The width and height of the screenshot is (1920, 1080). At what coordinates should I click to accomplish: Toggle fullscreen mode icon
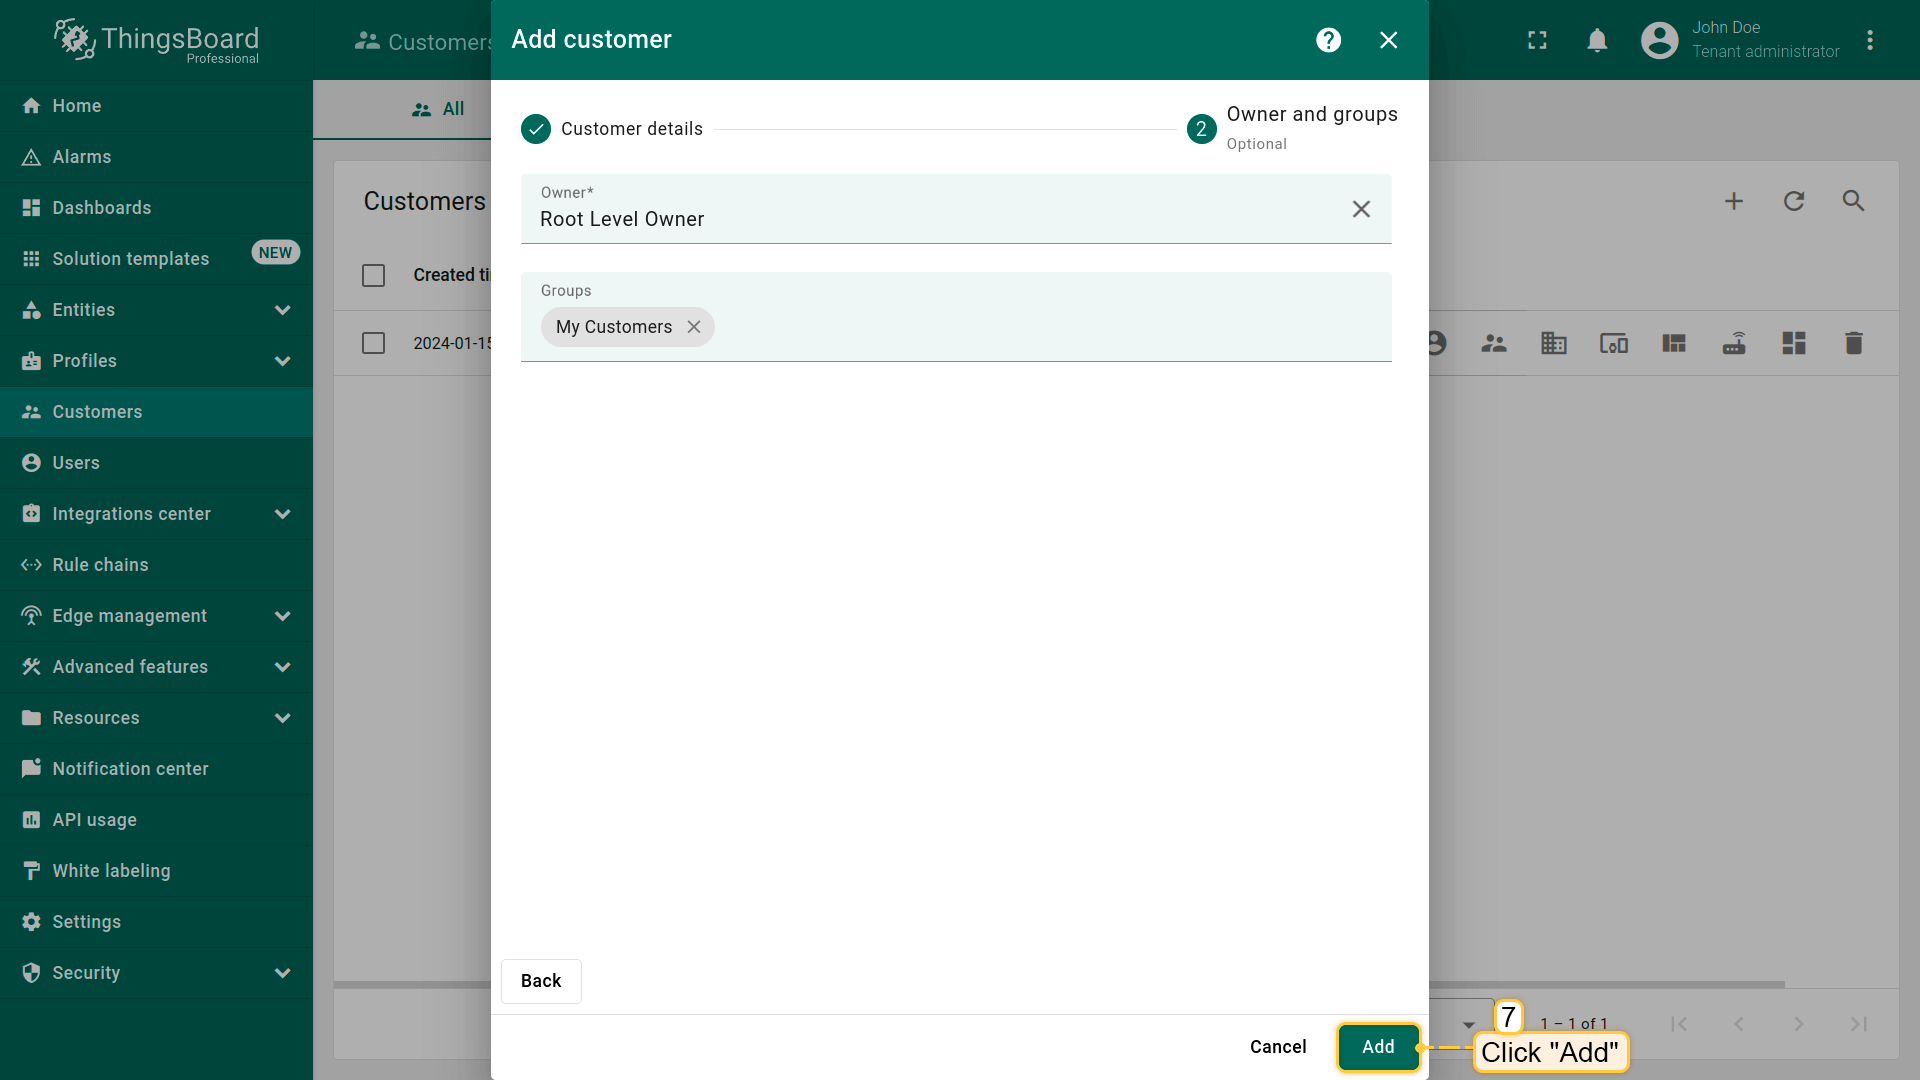click(1537, 40)
